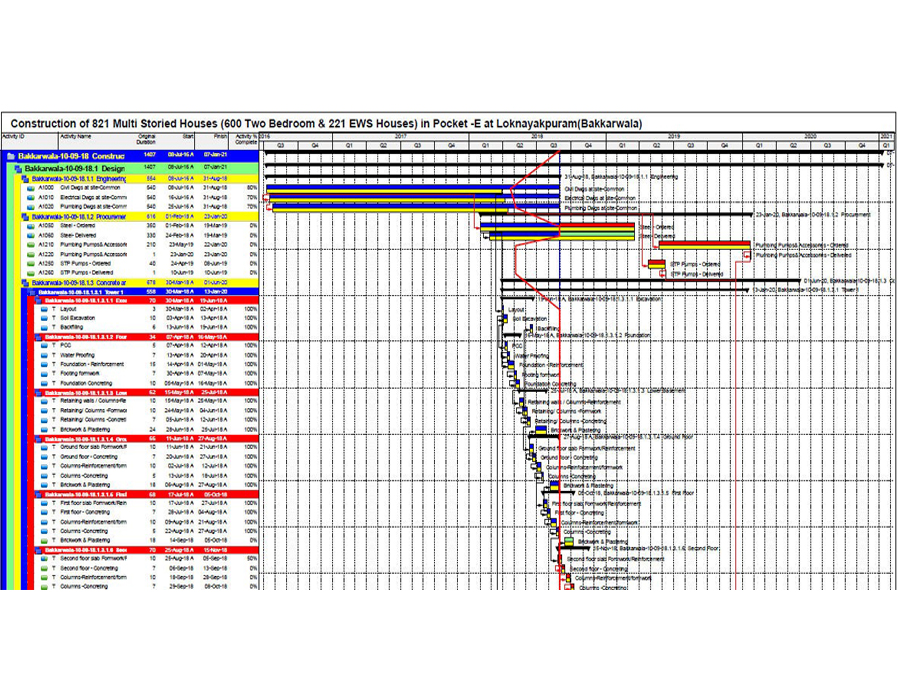Click the 2018 year header in the timescale
900x700 pixels.
(537, 137)
